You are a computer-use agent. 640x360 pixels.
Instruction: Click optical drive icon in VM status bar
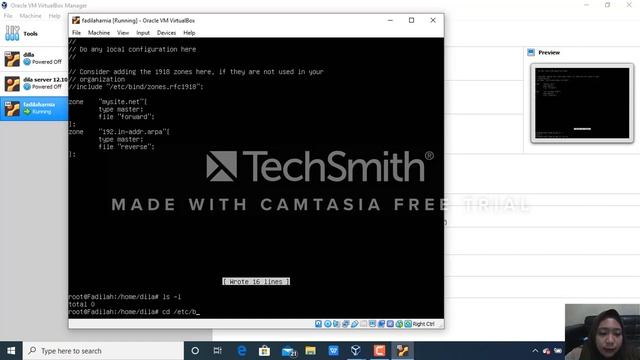pyautogui.click(x=328, y=324)
